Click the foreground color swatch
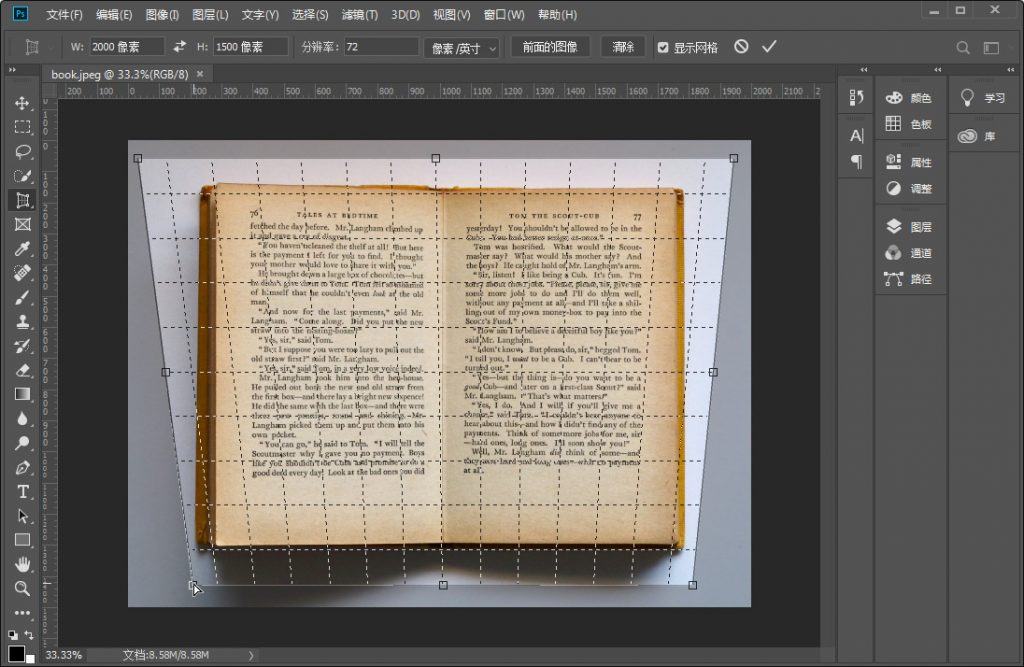 16,653
